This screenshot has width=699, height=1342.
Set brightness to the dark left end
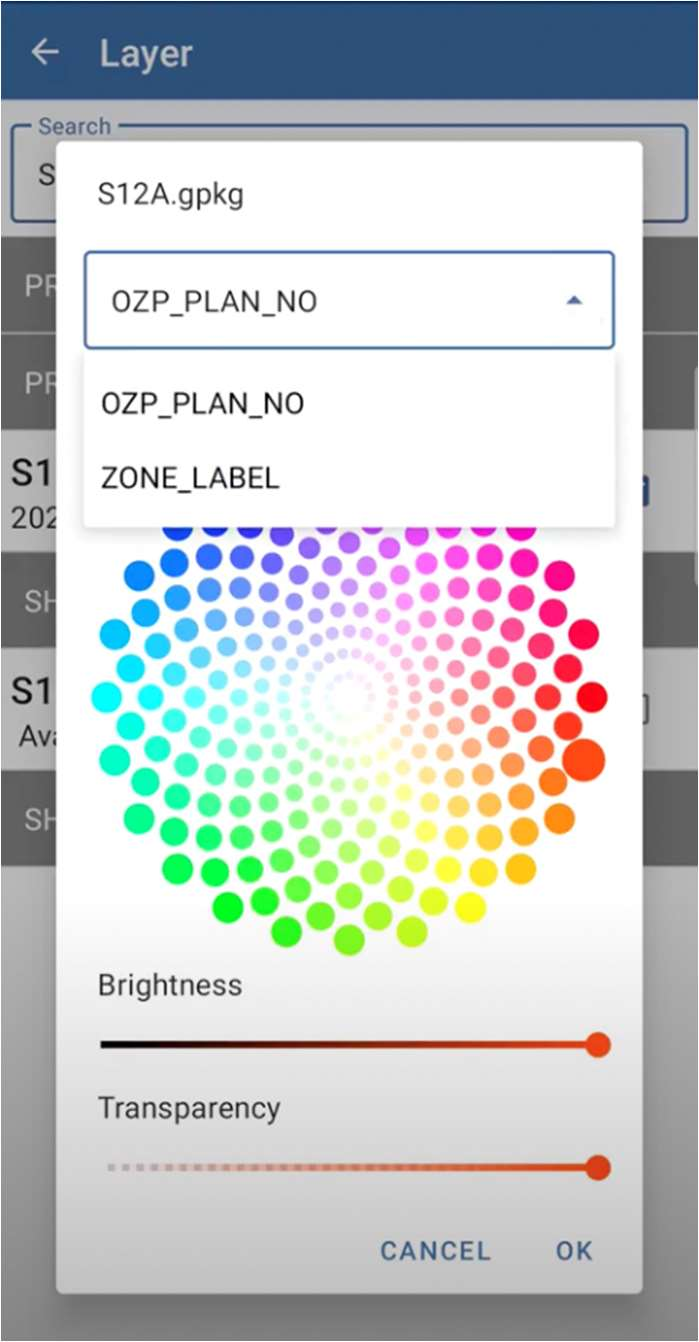pyautogui.click(x=106, y=1045)
